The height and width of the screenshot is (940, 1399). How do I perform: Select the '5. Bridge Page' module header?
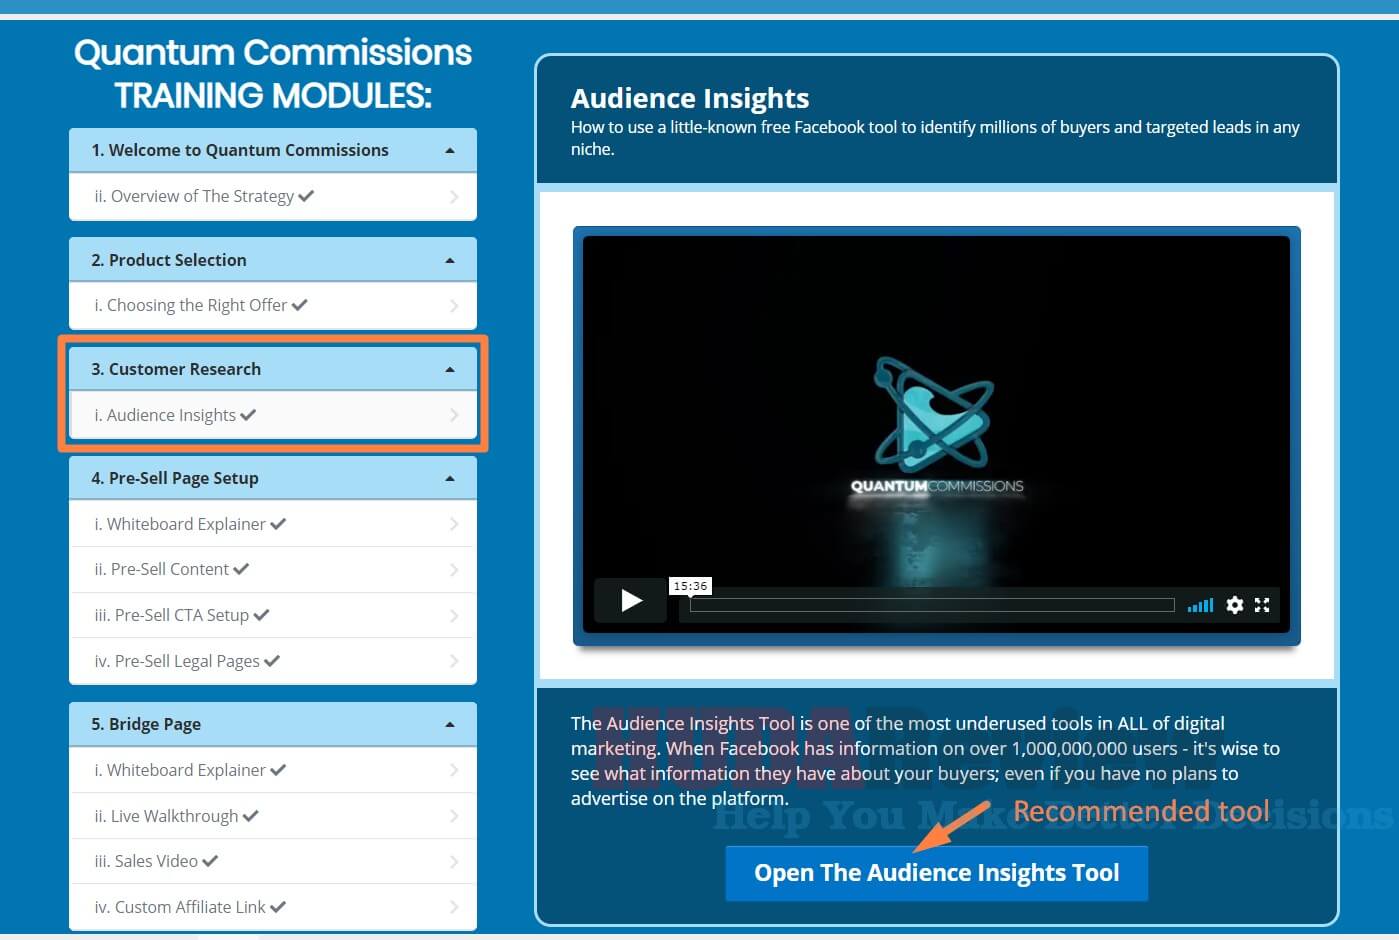point(273,724)
